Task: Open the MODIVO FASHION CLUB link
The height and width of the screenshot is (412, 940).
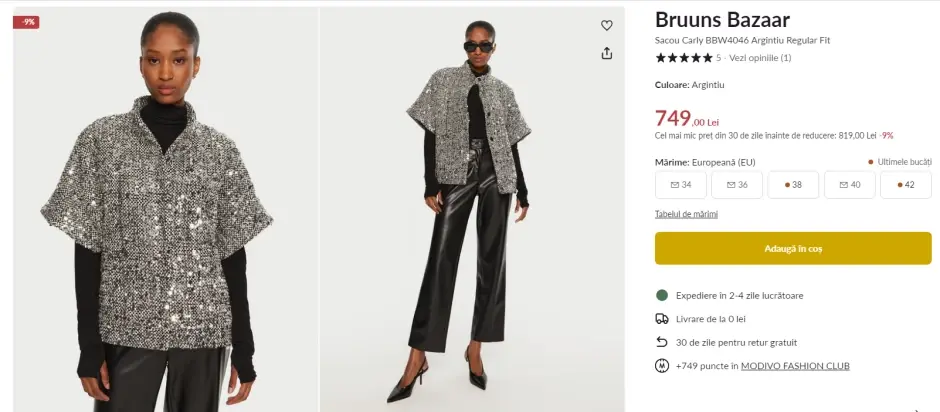Action: point(795,366)
